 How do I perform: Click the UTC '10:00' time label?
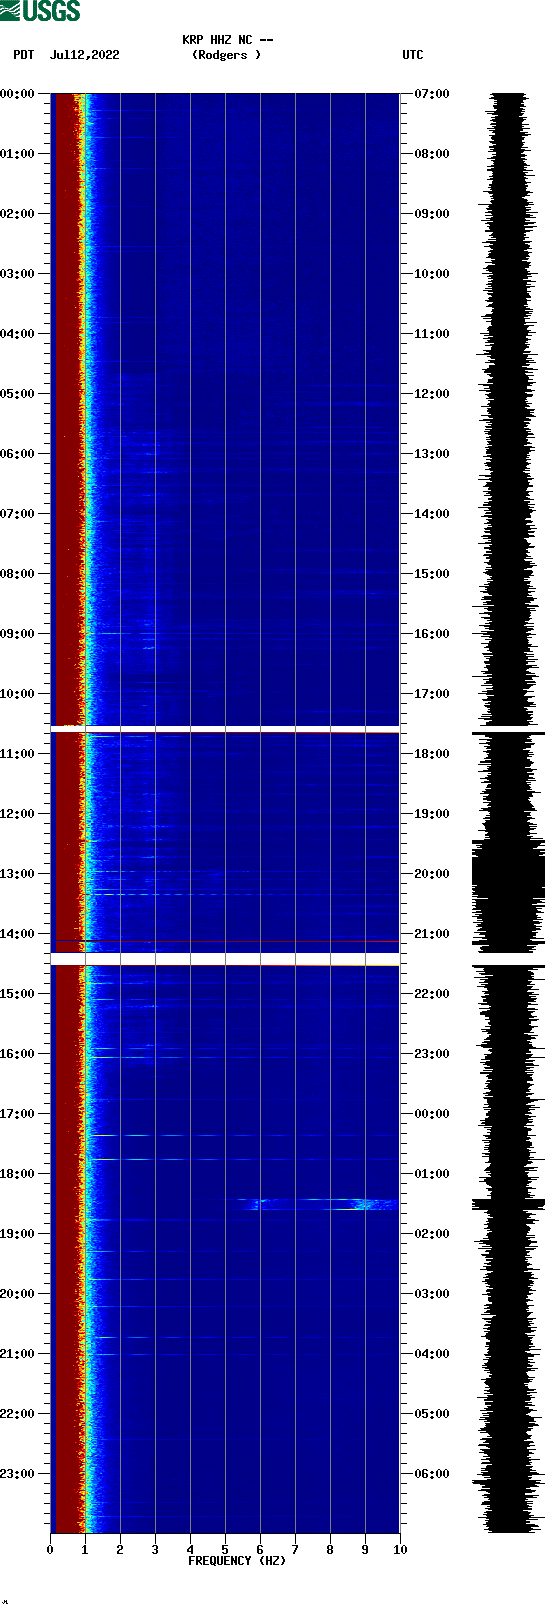click(432, 274)
